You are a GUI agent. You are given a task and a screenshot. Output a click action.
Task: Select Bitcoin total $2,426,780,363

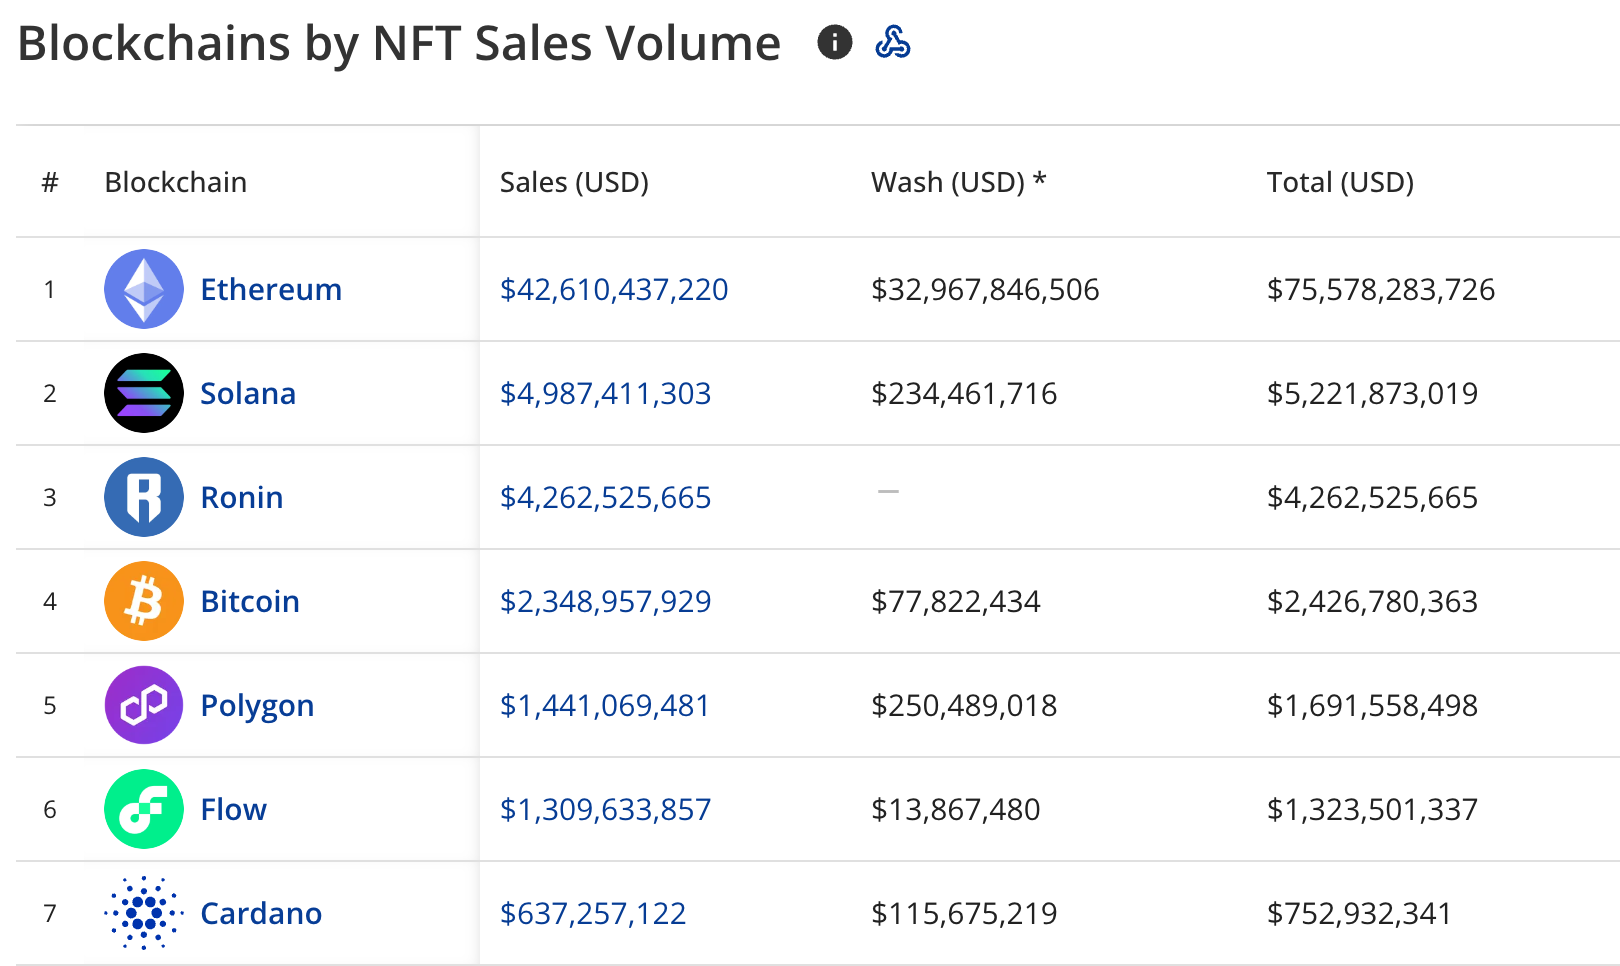[1372, 602]
